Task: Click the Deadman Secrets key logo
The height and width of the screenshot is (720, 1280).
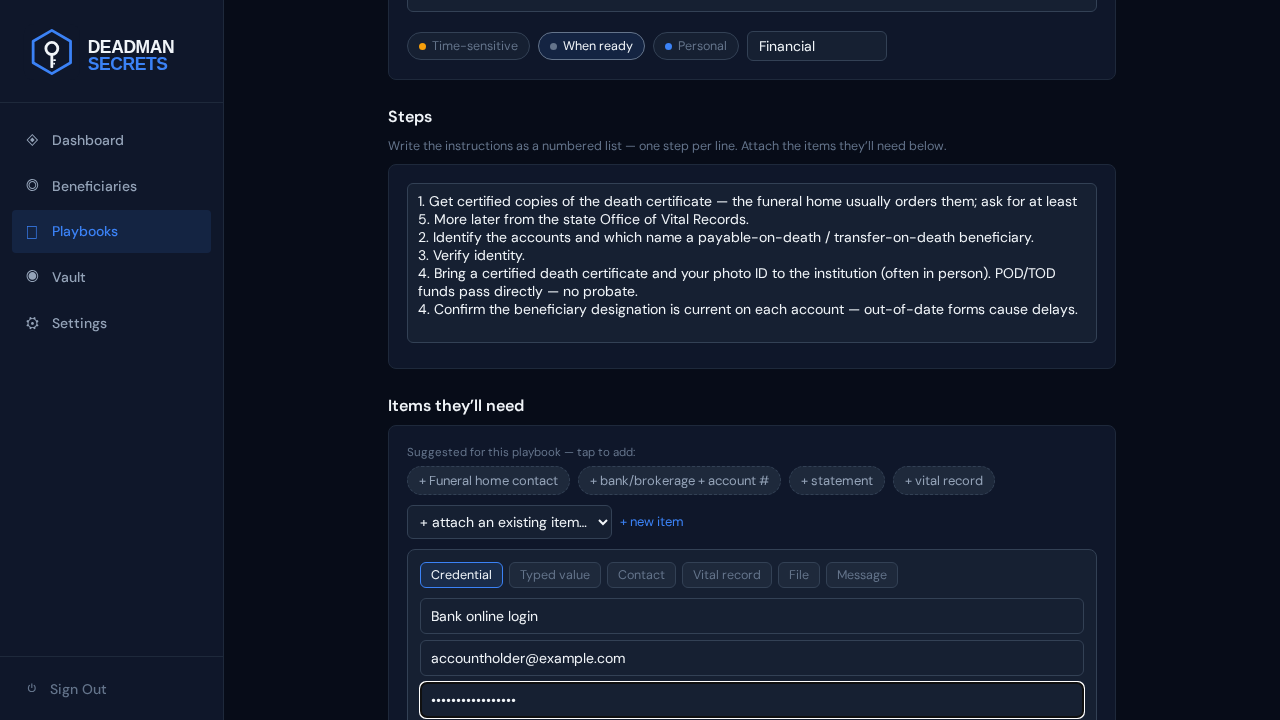Action: (x=52, y=52)
